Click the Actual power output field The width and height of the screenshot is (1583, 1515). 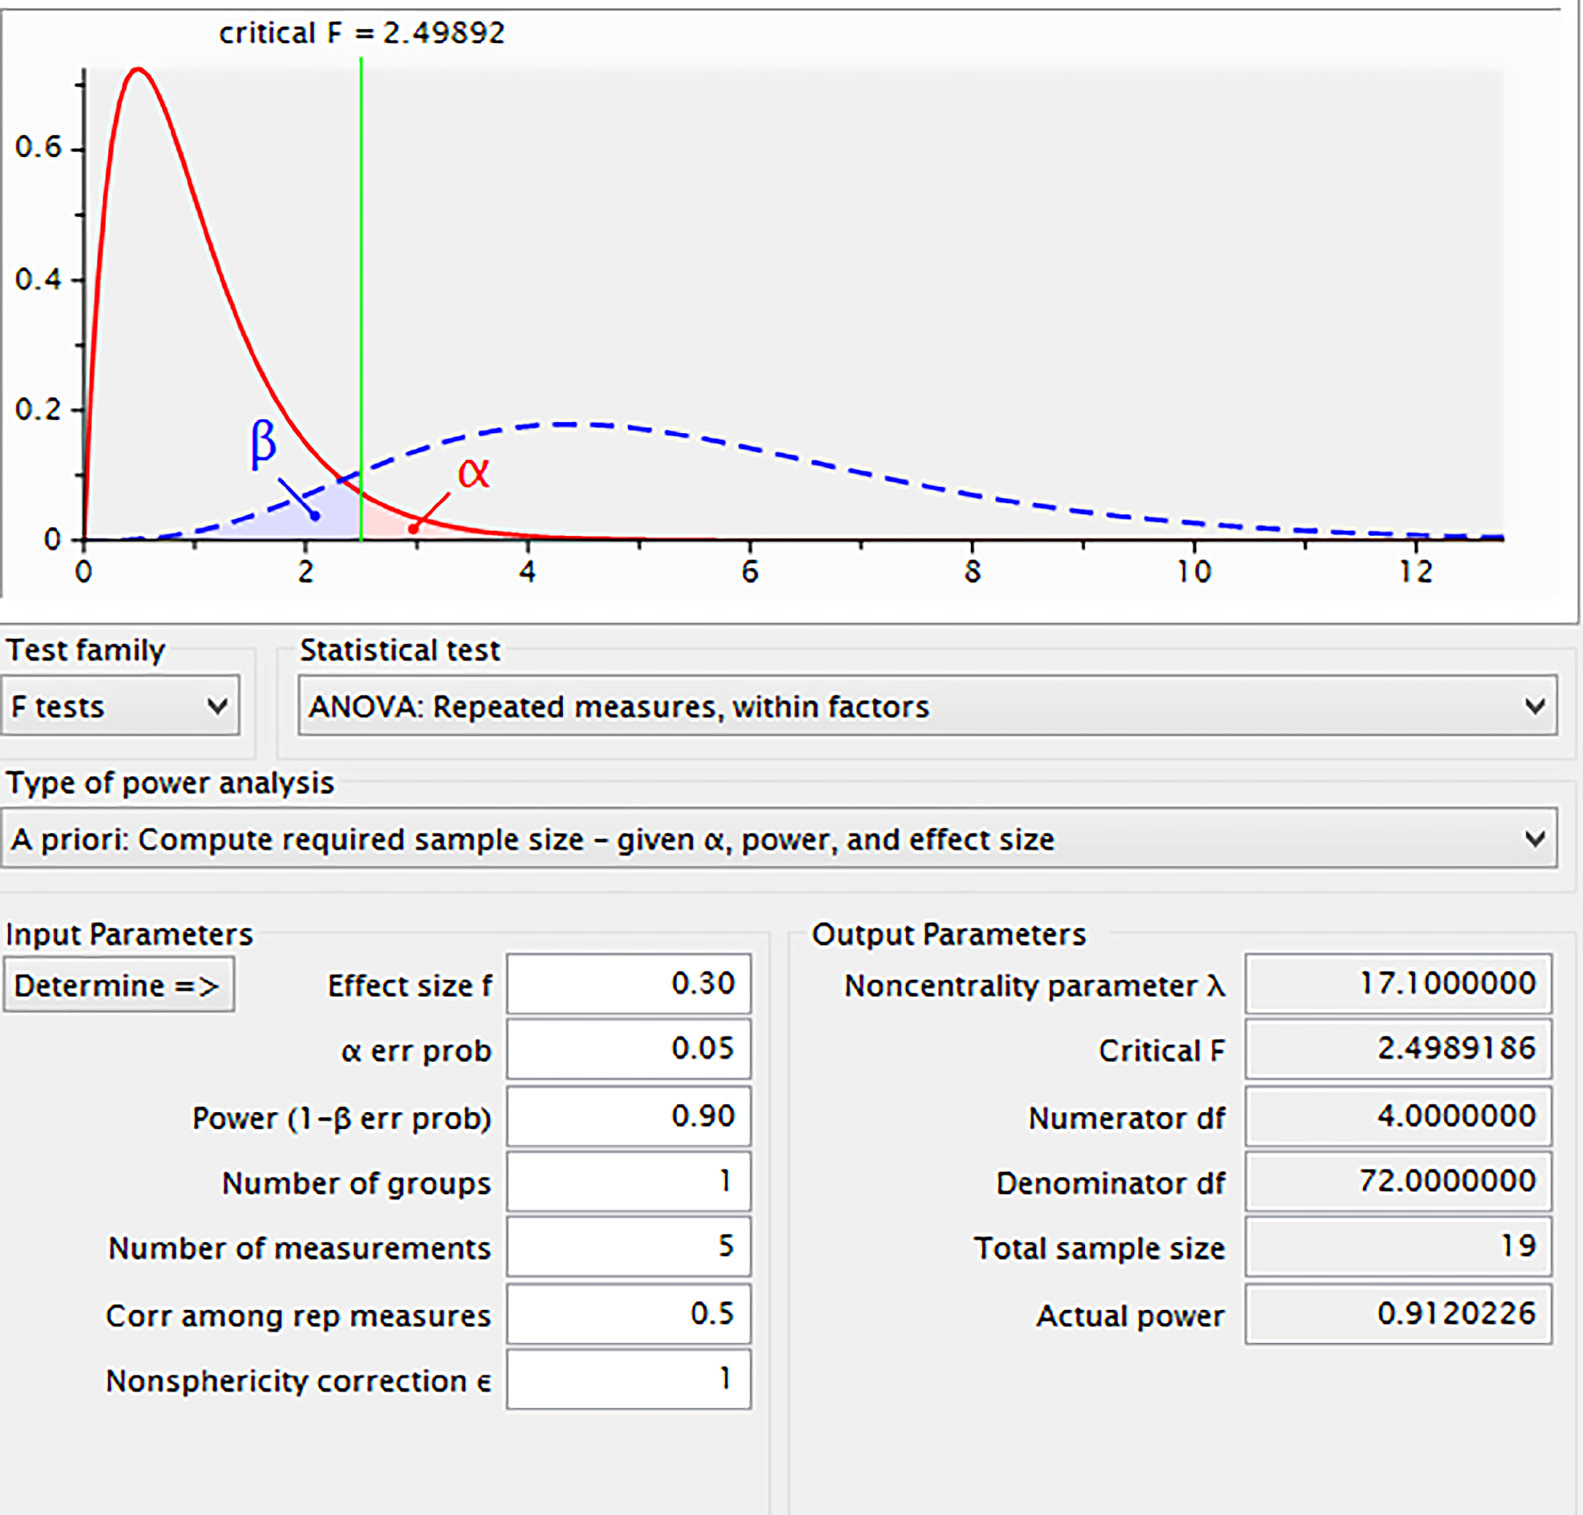pyautogui.click(x=1397, y=1314)
